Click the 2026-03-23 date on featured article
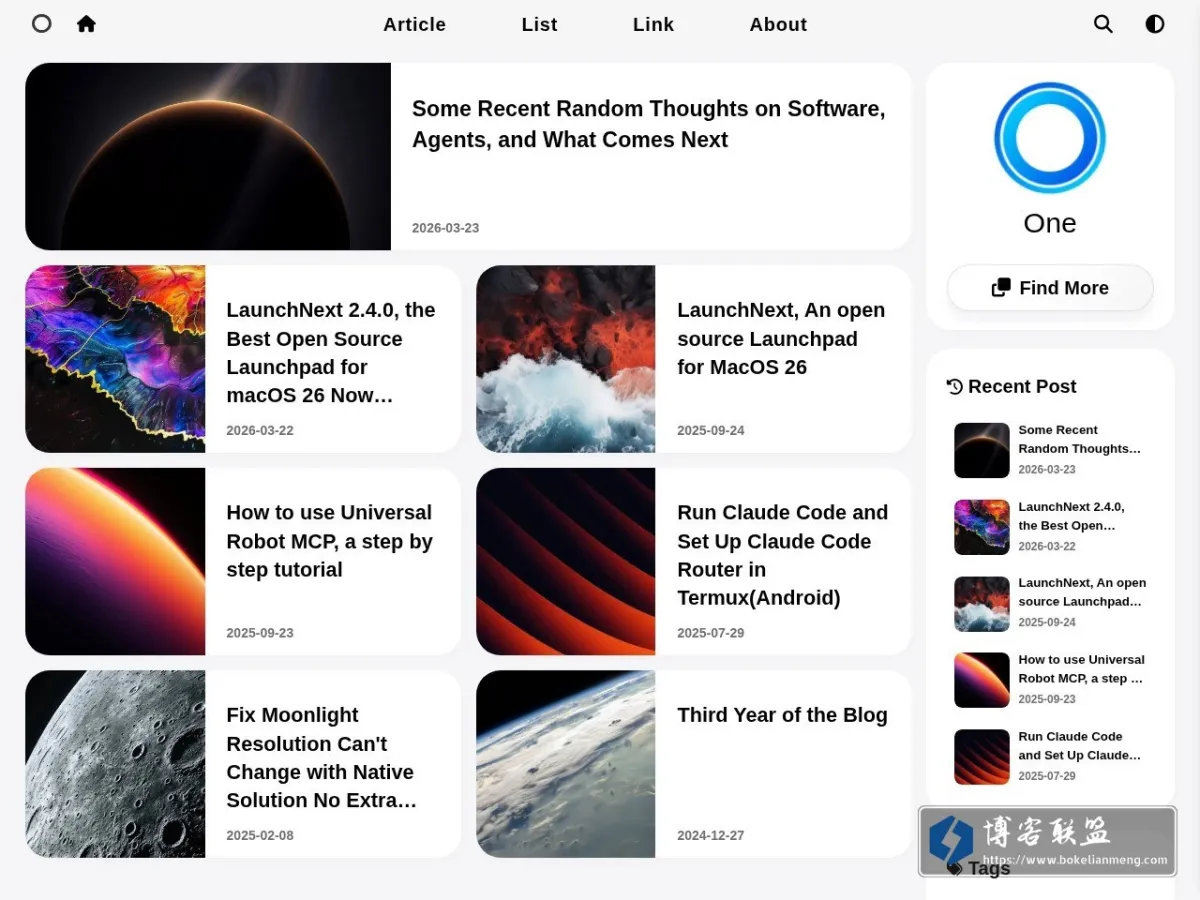This screenshot has height=900, width=1200. (x=445, y=228)
